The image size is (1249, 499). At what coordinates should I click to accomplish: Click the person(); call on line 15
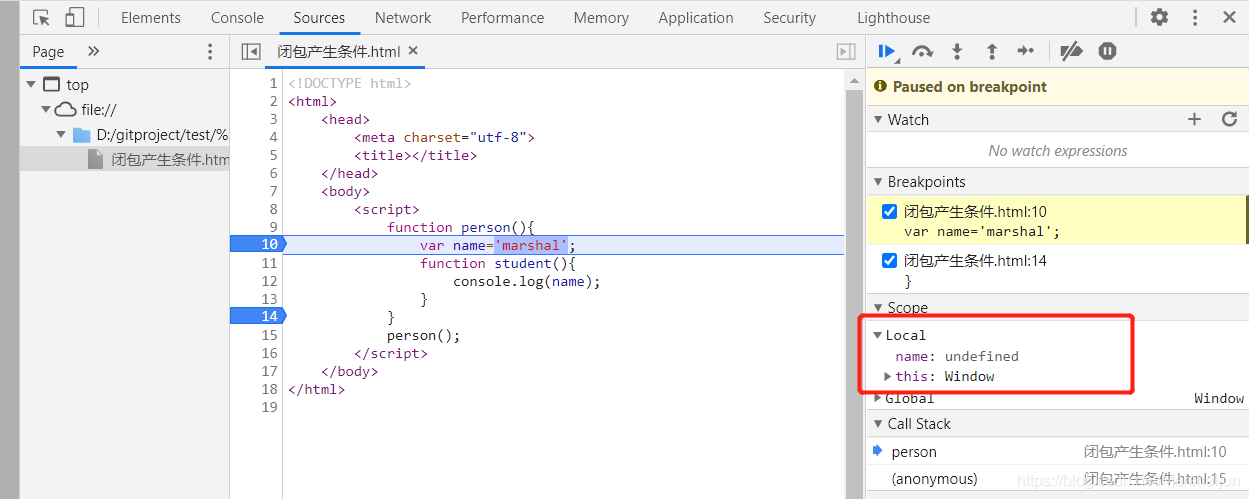pyautogui.click(x=423, y=335)
